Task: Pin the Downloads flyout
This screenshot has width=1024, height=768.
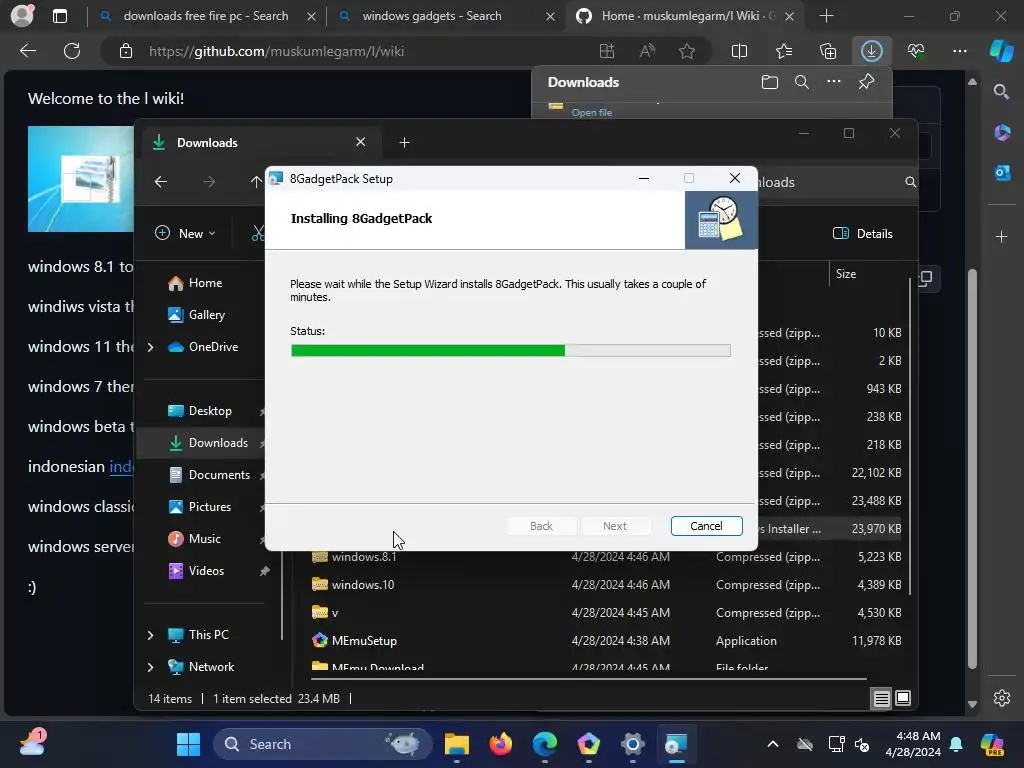Action: (866, 82)
